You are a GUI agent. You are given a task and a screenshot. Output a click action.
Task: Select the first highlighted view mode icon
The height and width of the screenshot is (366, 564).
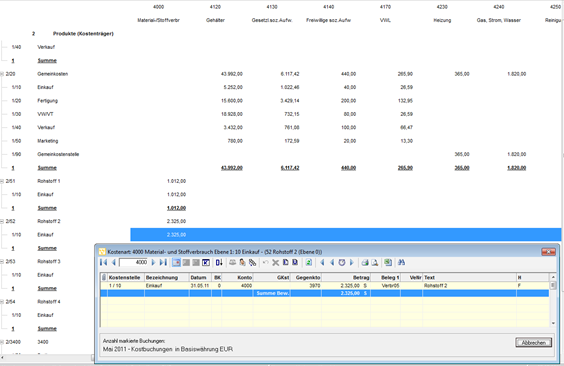coord(176,262)
